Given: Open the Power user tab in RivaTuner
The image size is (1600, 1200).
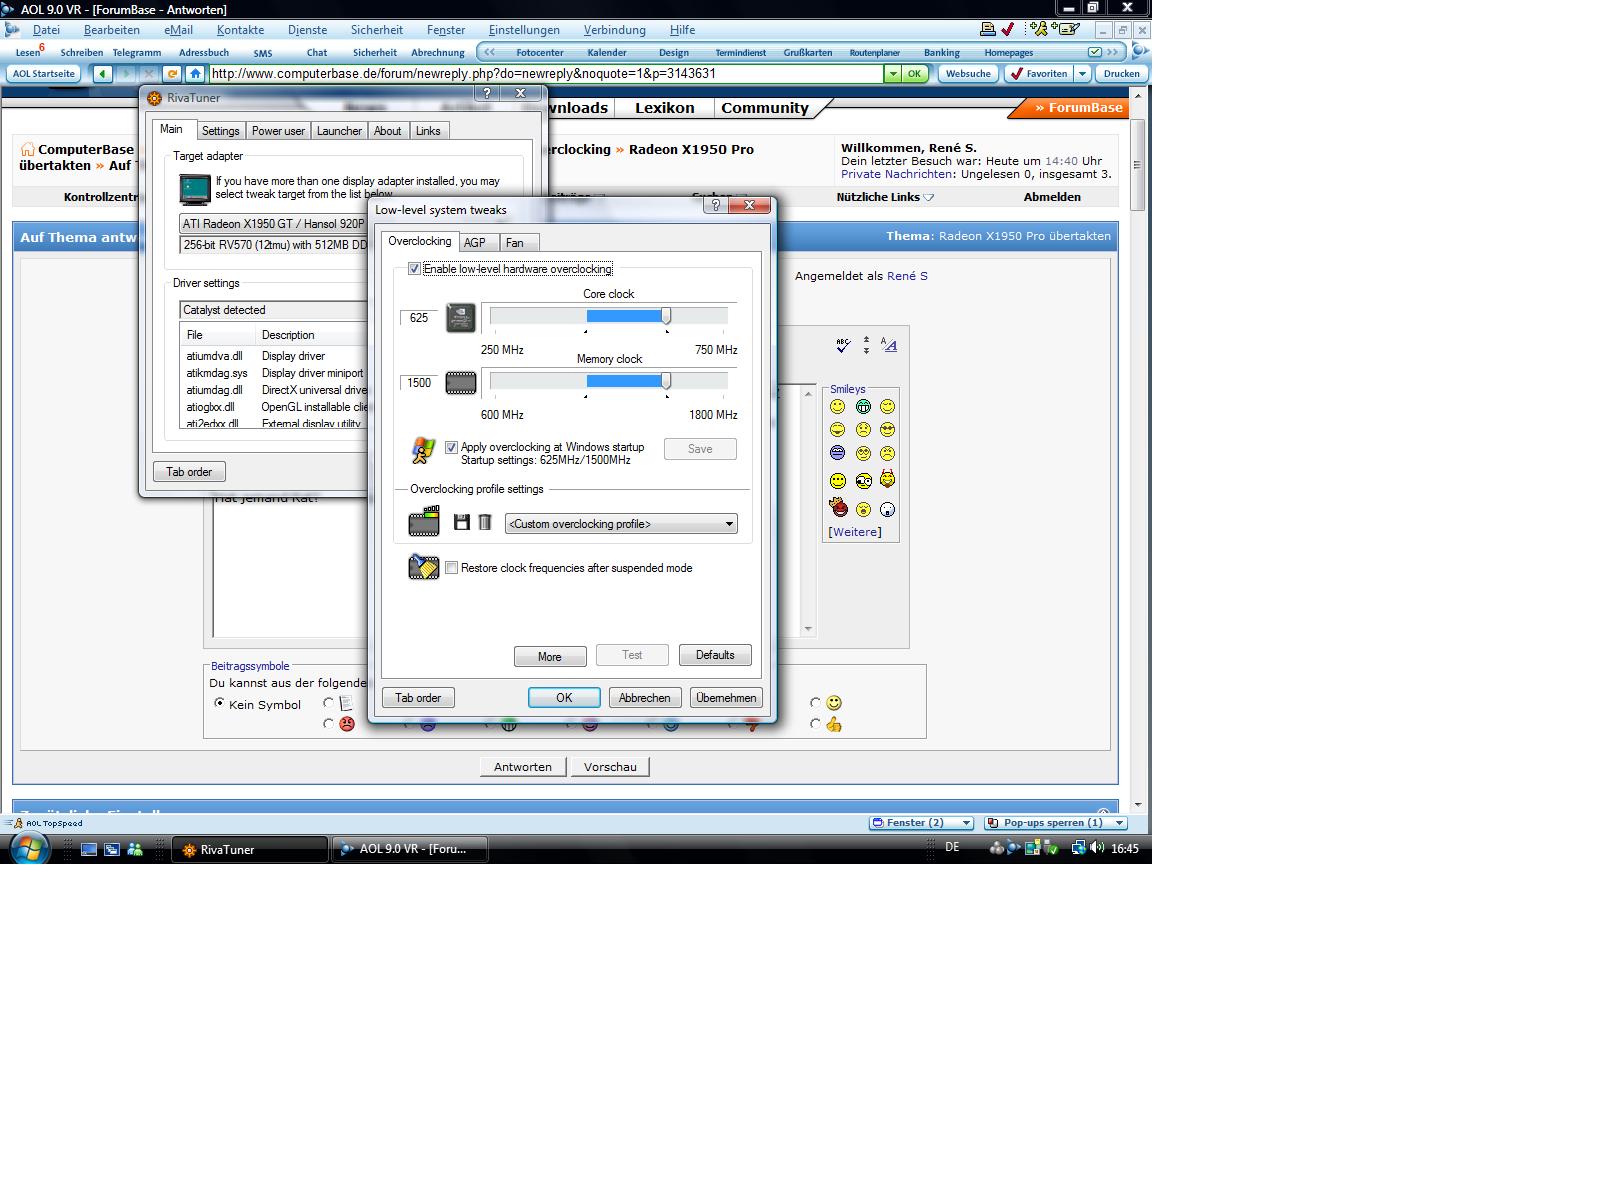Looking at the screenshot, I should tap(278, 131).
